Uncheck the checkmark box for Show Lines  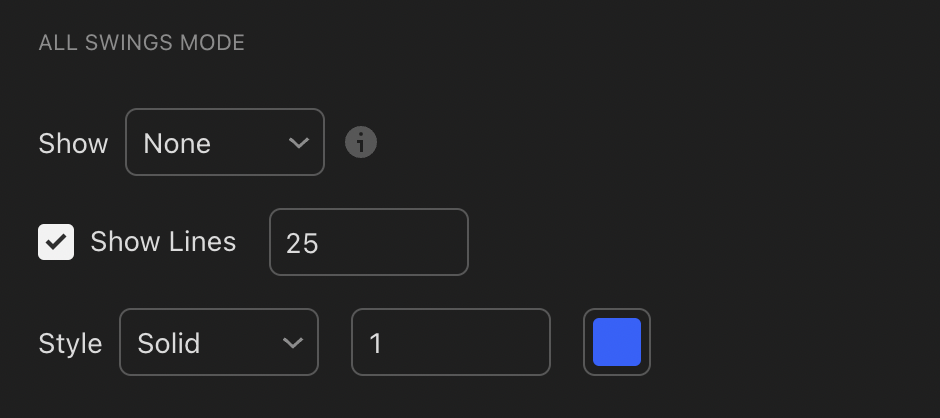coord(56,242)
